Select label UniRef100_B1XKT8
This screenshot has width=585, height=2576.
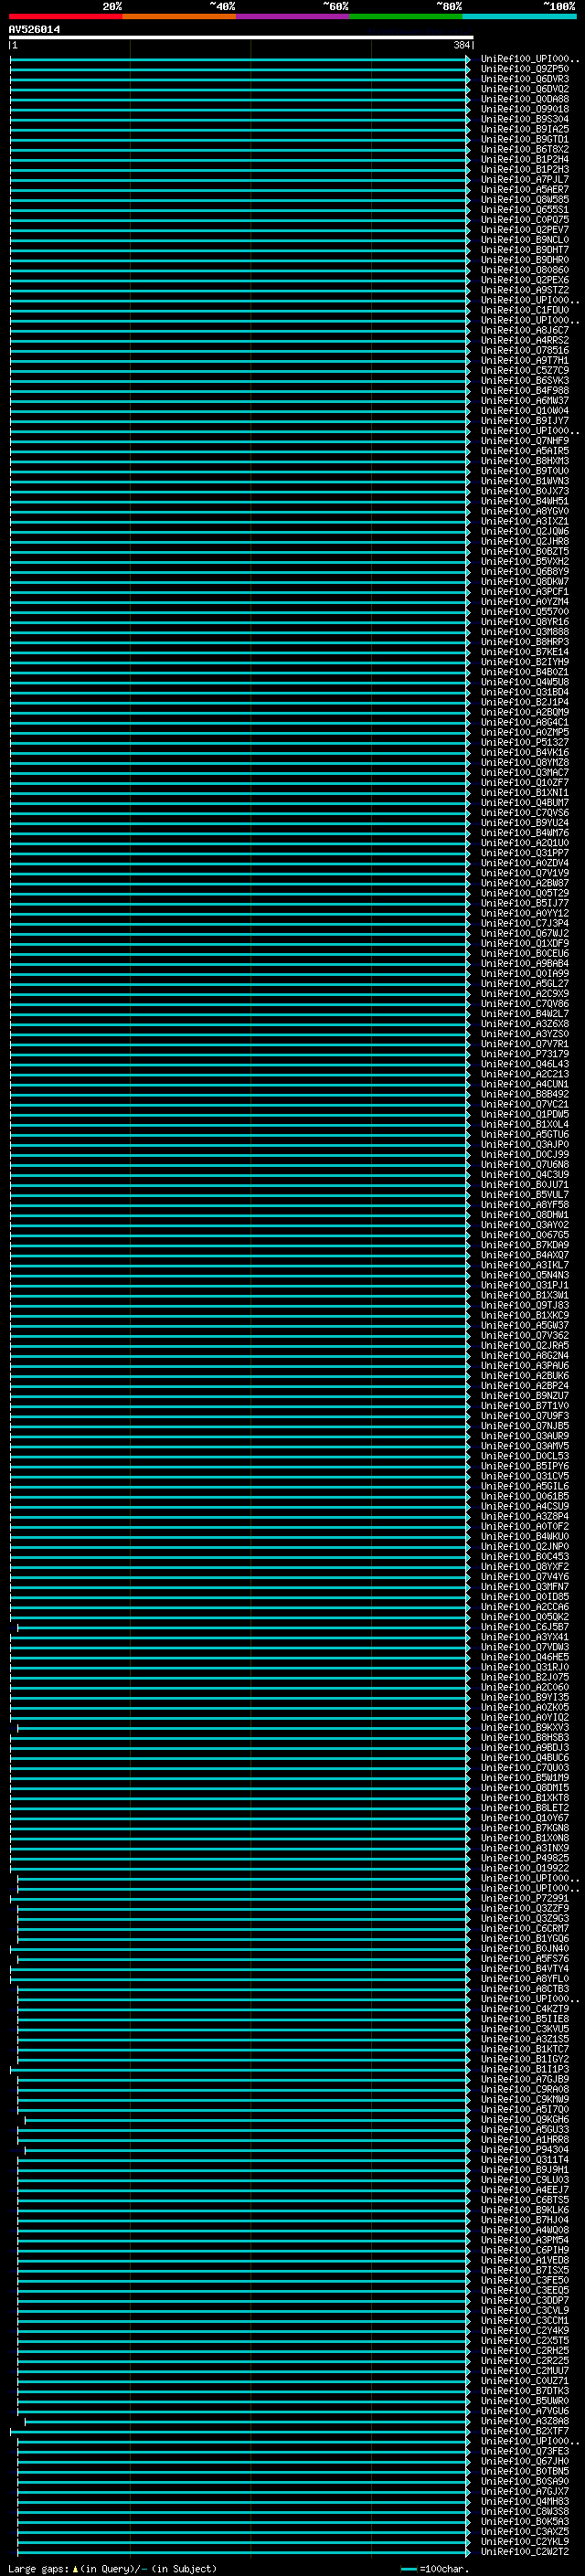point(524,1799)
